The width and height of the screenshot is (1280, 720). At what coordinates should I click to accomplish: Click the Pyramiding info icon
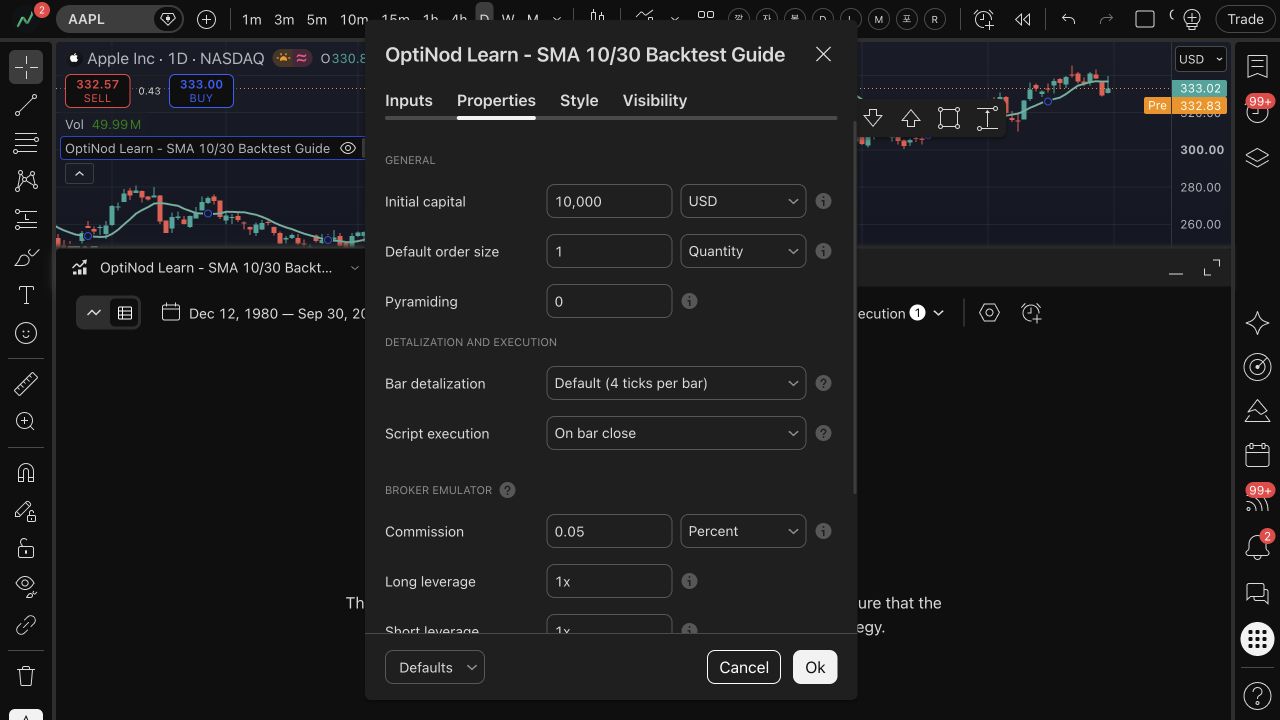[689, 301]
